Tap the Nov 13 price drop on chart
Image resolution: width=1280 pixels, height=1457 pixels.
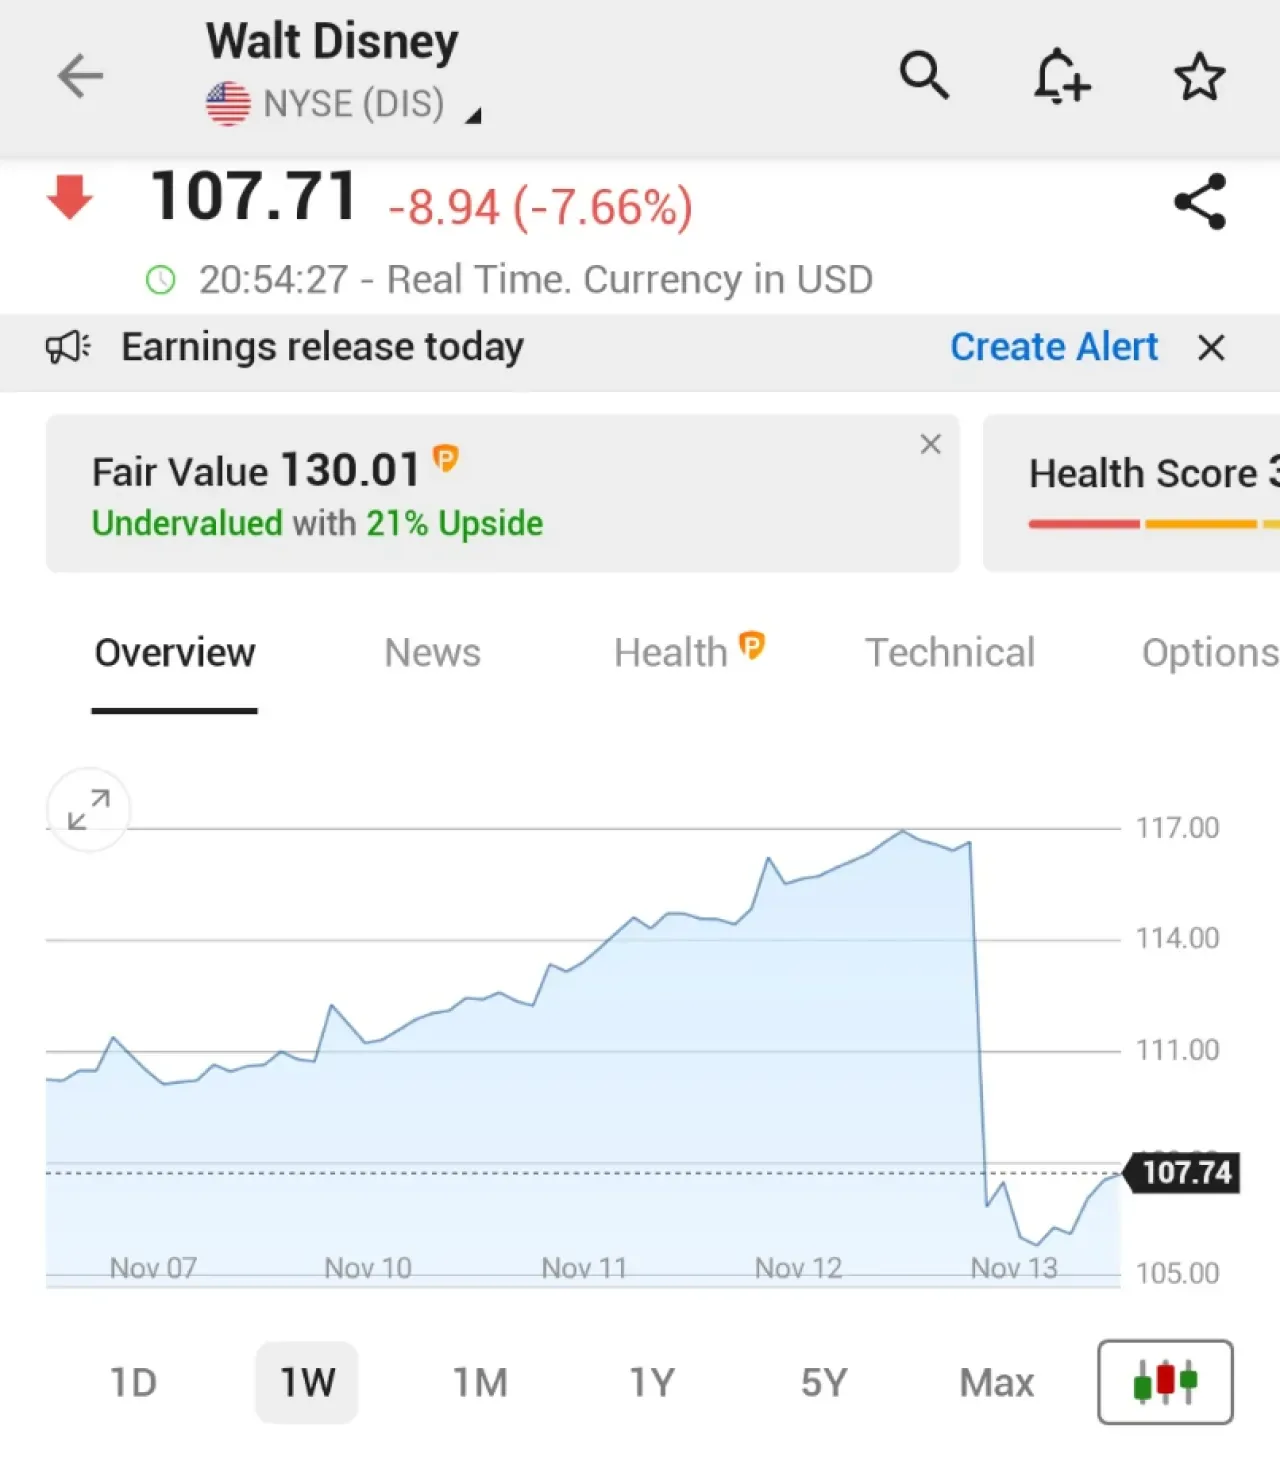coord(978,1020)
